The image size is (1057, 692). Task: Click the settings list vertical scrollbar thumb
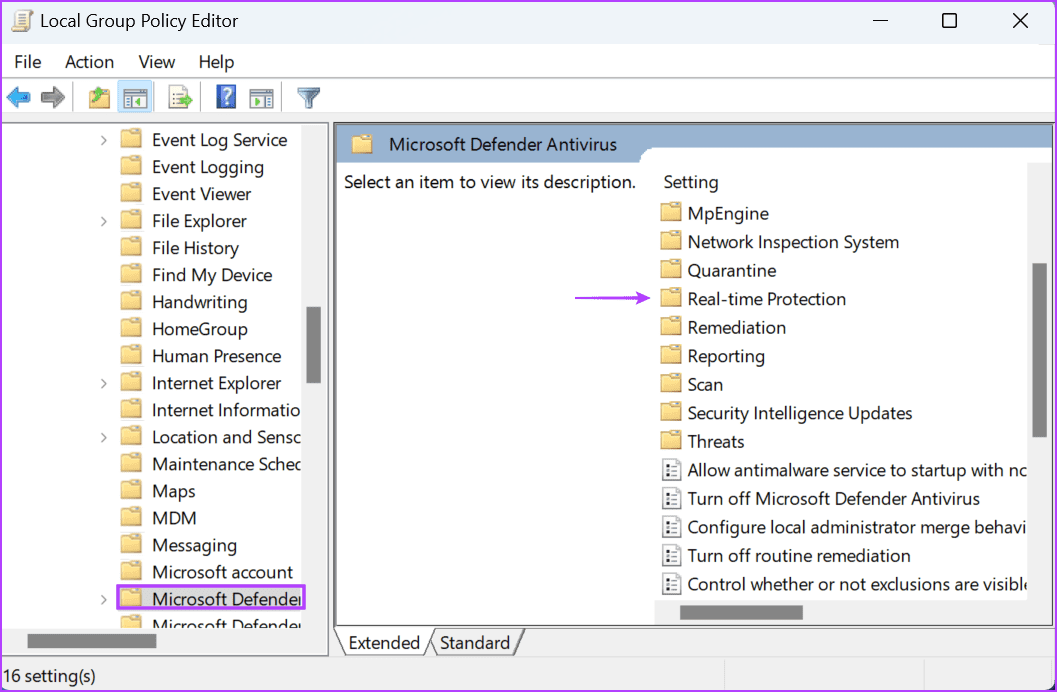1039,350
